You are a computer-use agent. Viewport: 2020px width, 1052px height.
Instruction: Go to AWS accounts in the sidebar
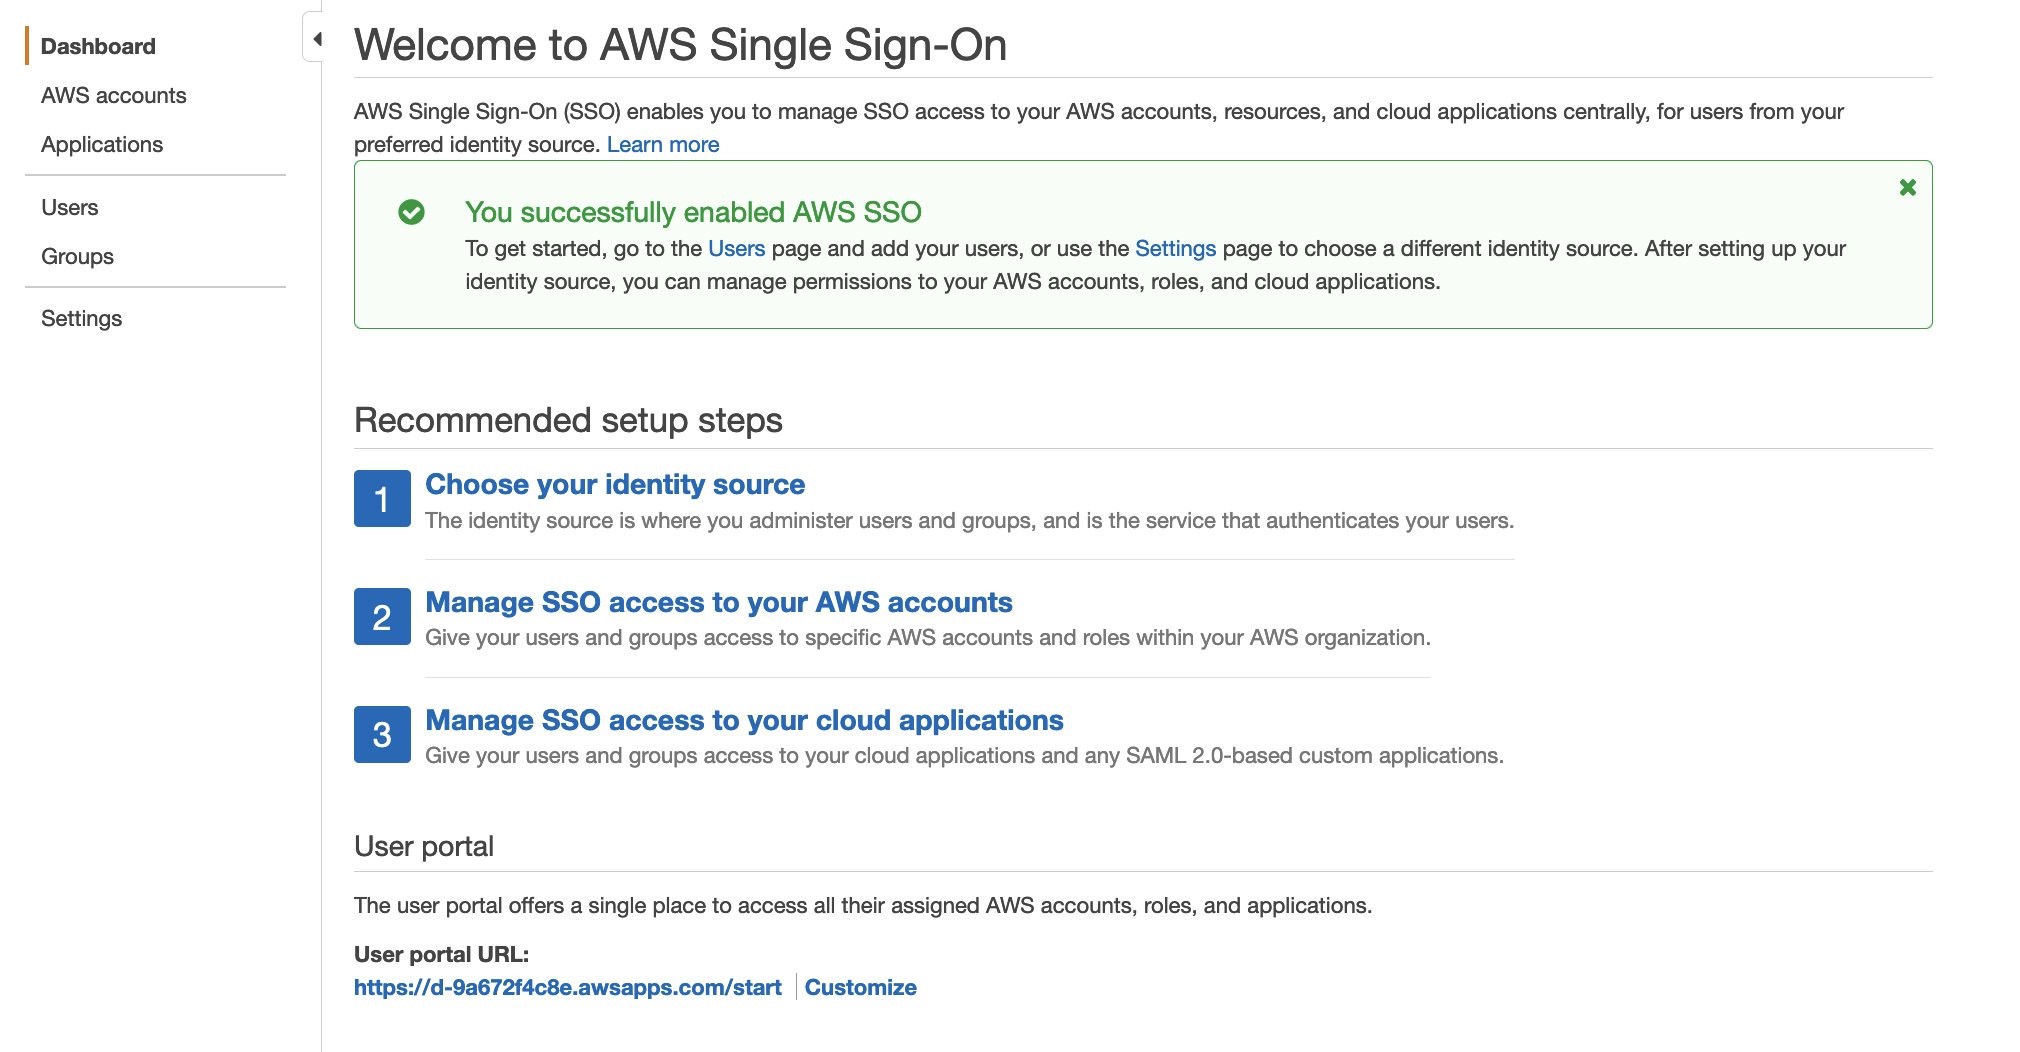pyautogui.click(x=114, y=95)
